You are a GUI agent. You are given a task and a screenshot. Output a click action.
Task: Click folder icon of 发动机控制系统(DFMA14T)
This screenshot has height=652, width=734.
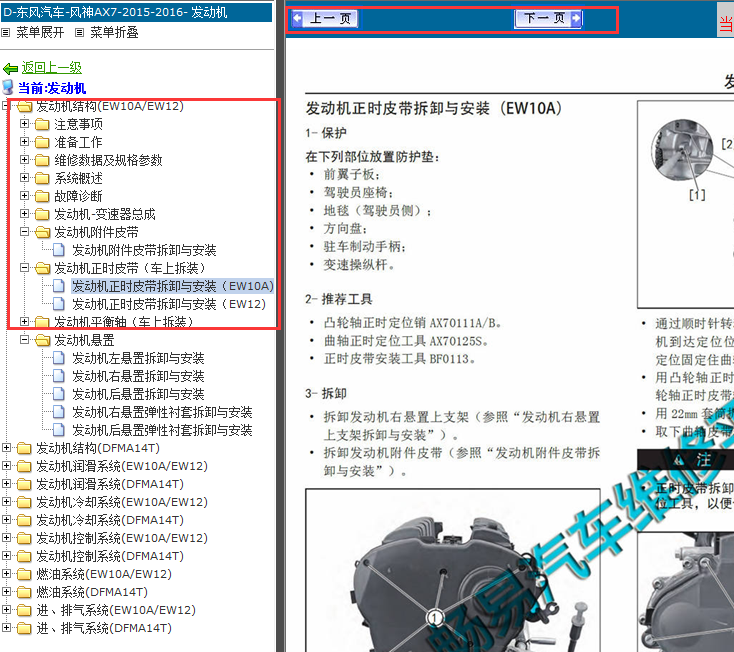tap(24, 556)
